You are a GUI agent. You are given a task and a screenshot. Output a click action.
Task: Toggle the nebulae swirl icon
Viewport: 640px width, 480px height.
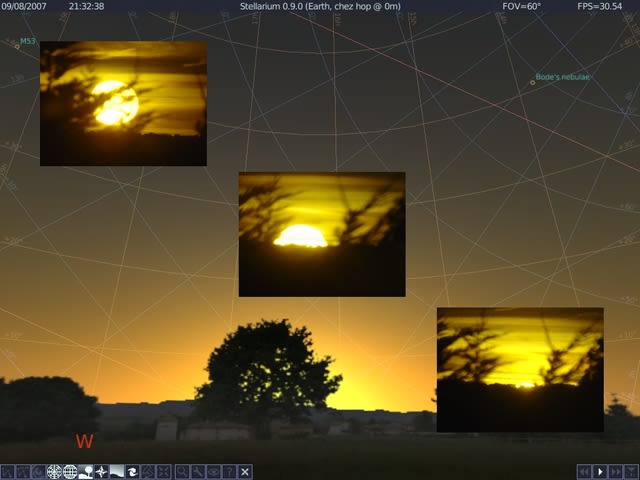pyautogui.click(x=132, y=471)
